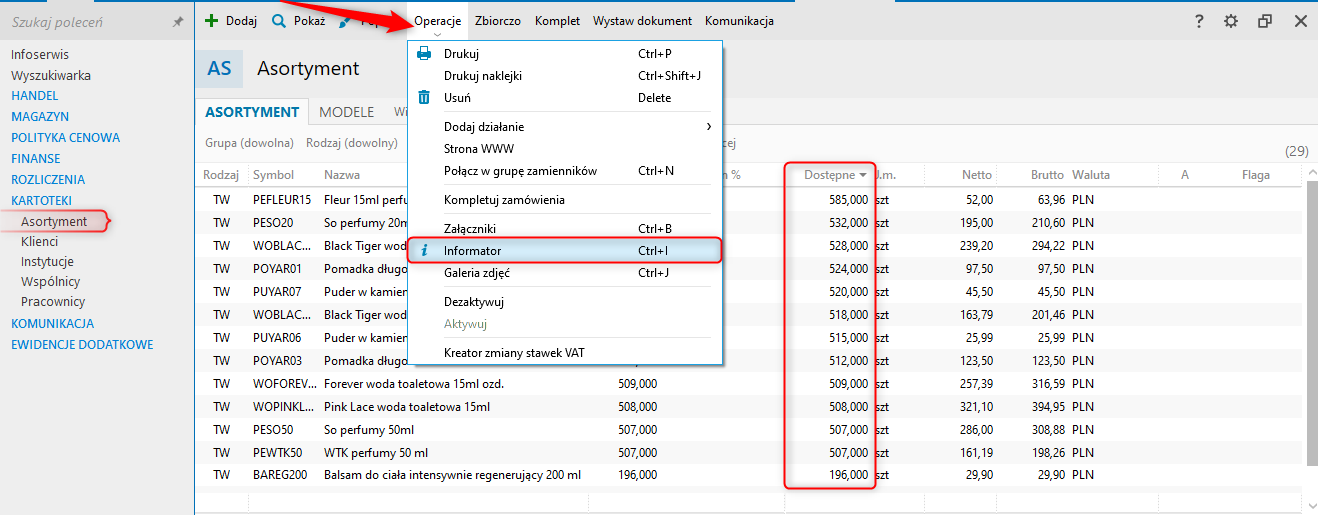Click the Waluta column header
Viewport: 1318px width, 515px height.
[x=1091, y=175]
